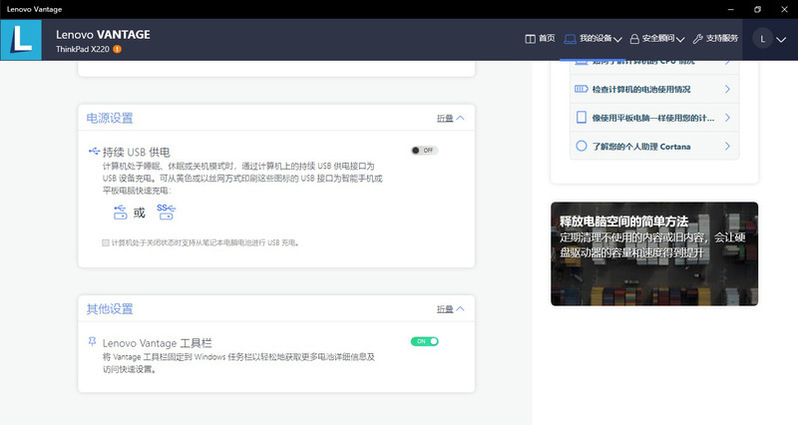Viewport: 798px width, 425px height.
Task: Check the 关闭状态时 USB 充电 checkbox
Action: point(105,243)
